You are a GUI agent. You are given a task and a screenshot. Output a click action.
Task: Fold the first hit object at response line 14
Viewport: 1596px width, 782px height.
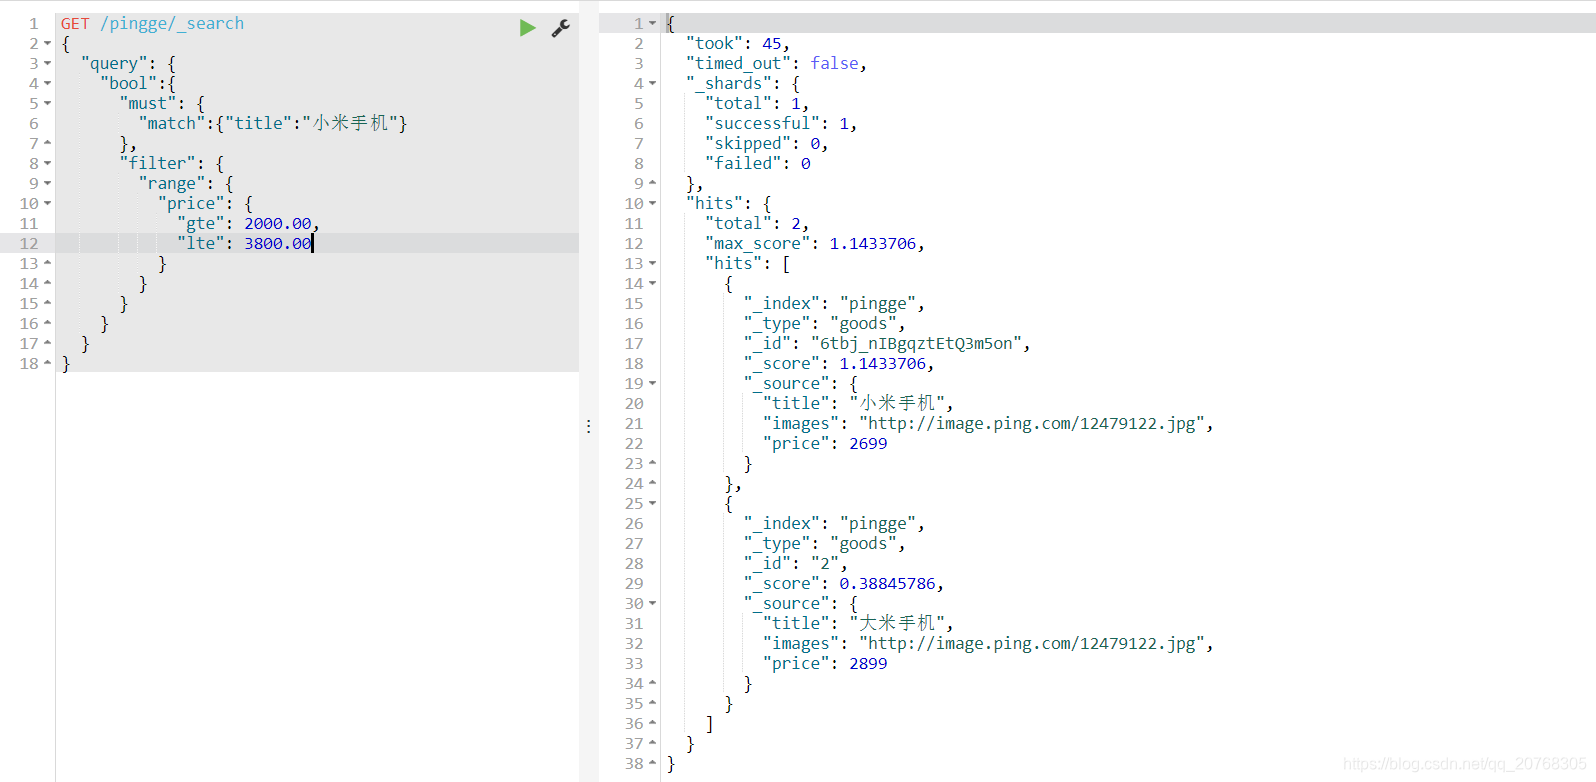tap(653, 284)
